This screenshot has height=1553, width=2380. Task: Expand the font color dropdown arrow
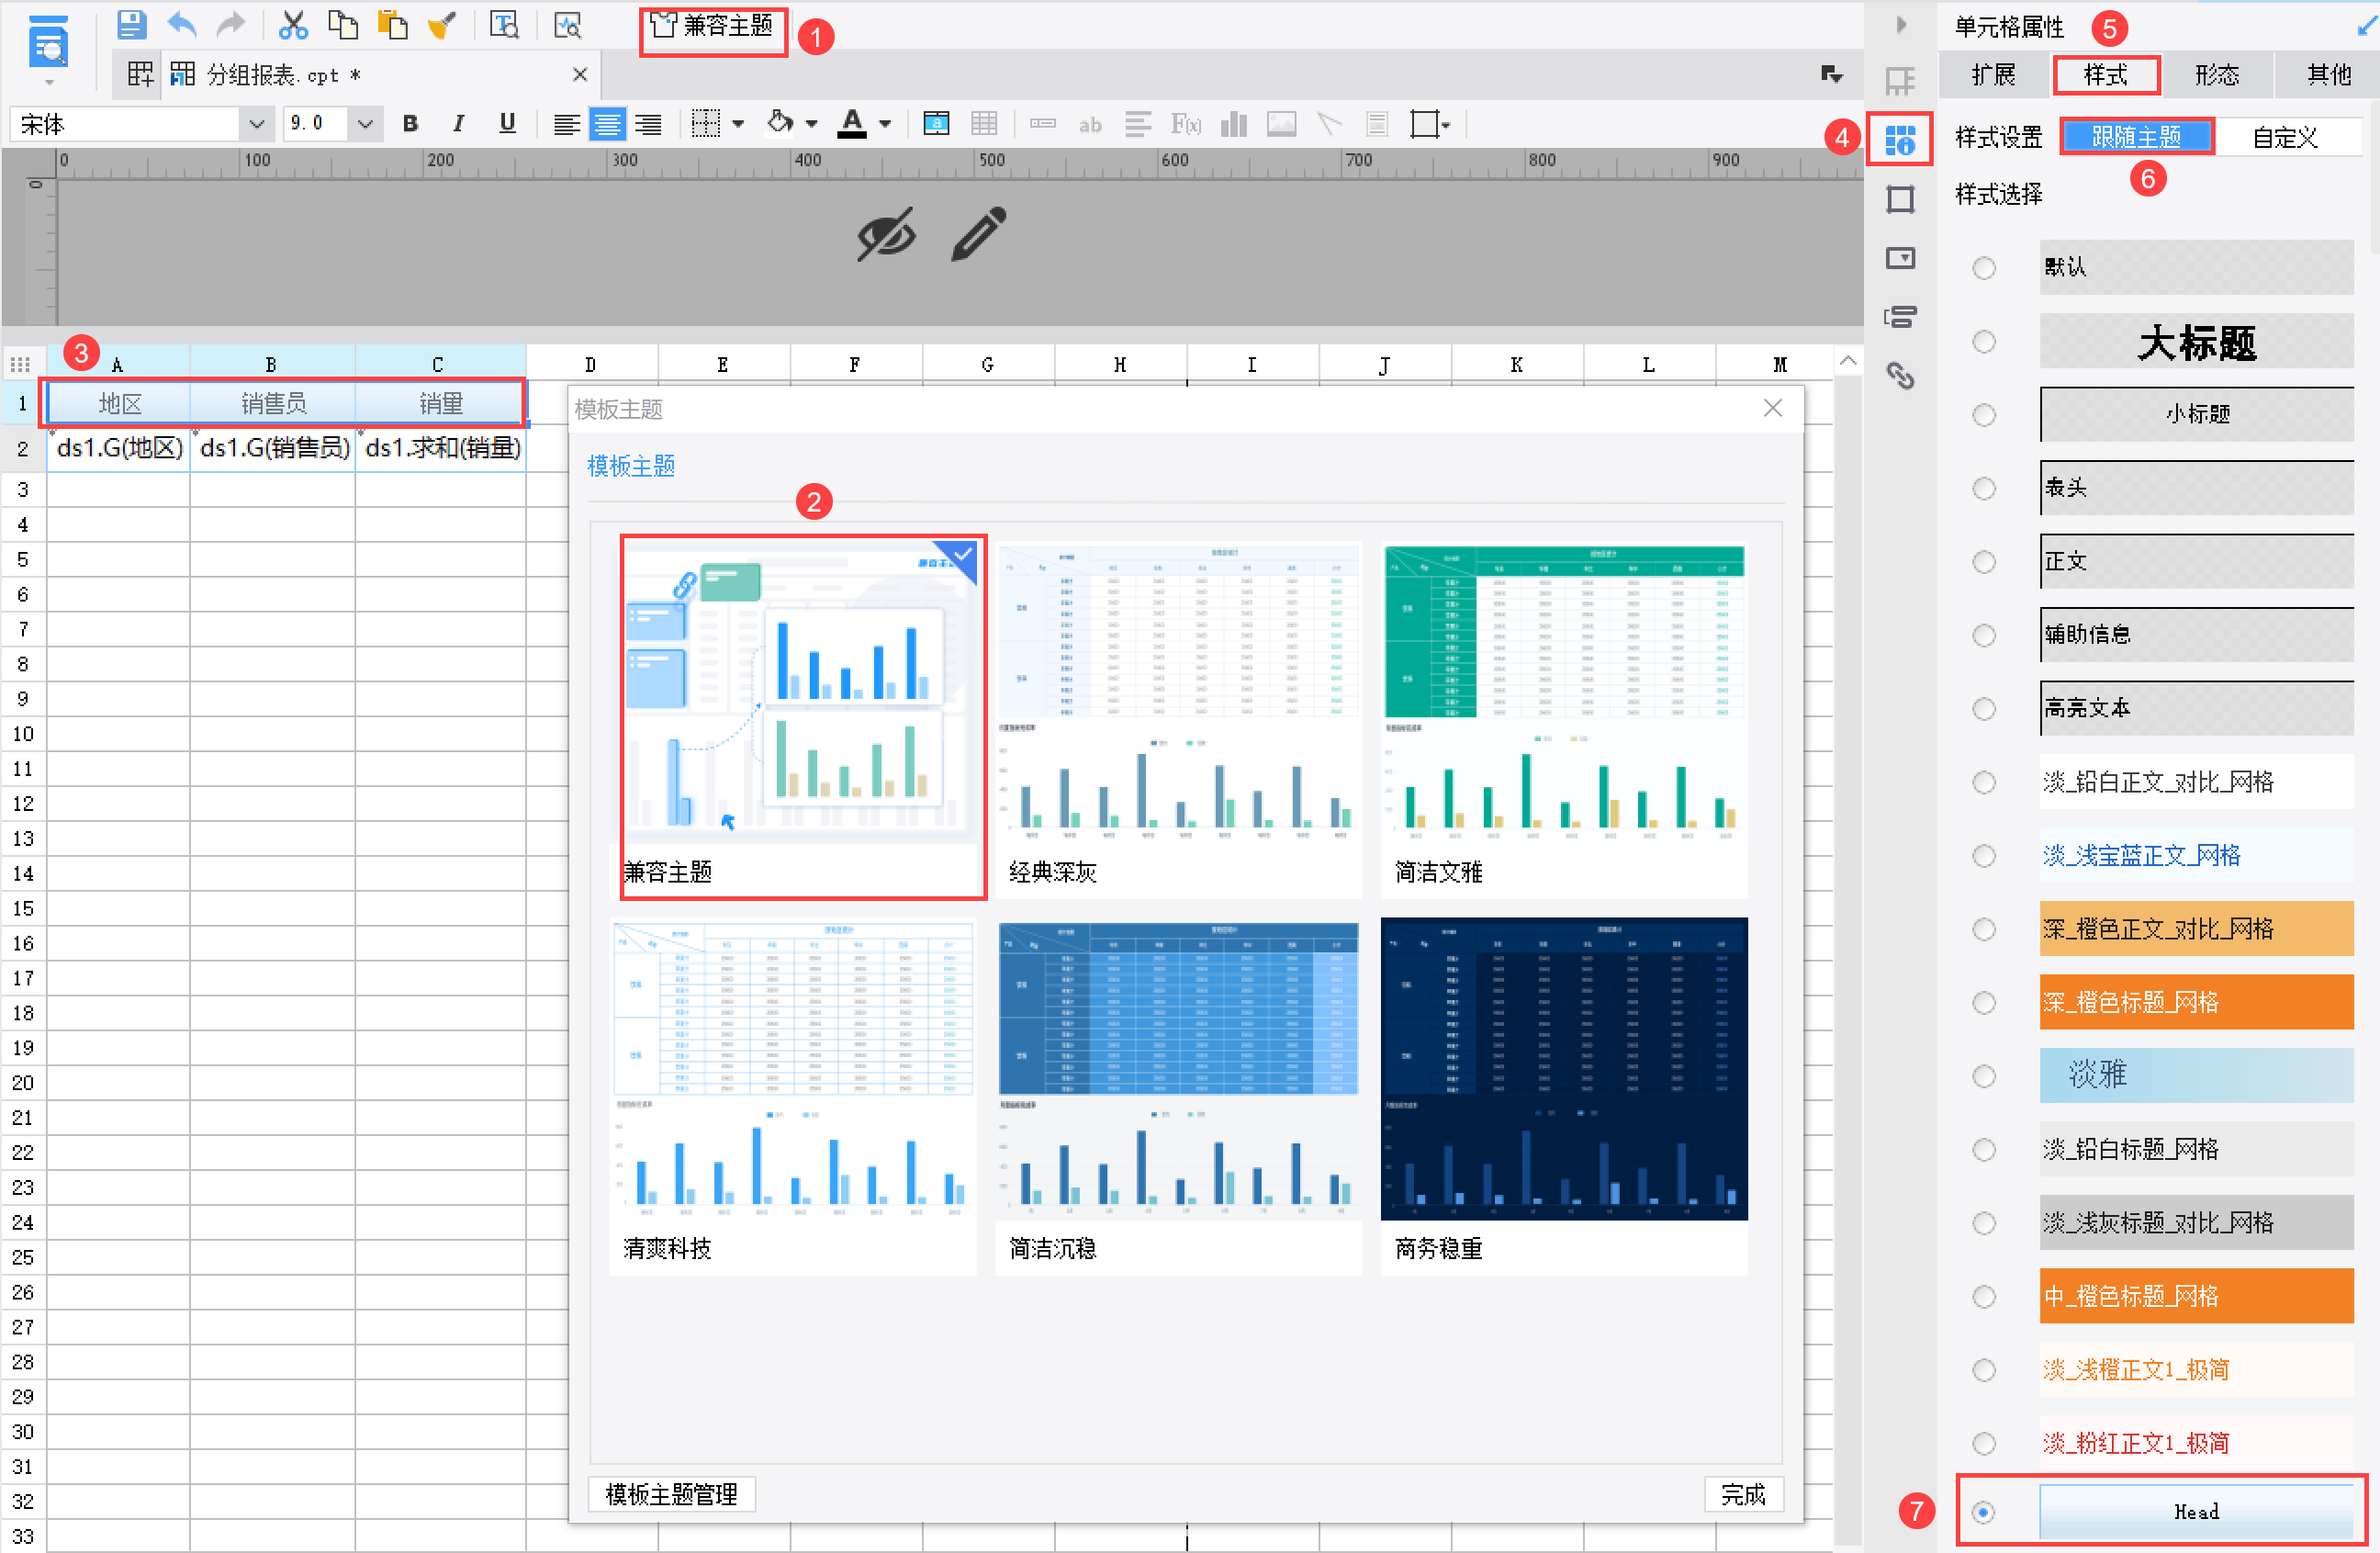885,124
